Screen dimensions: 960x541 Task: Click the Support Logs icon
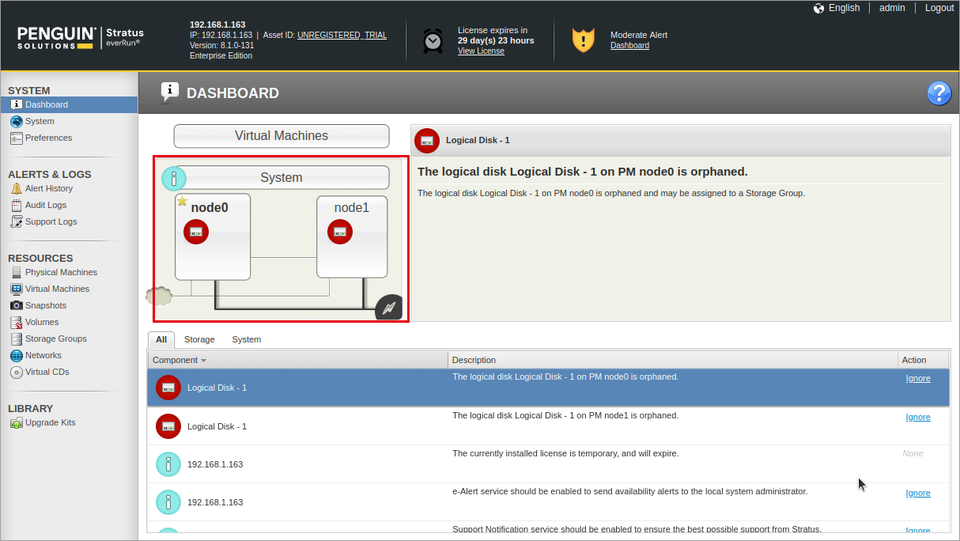pyautogui.click(x=17, y=222)
